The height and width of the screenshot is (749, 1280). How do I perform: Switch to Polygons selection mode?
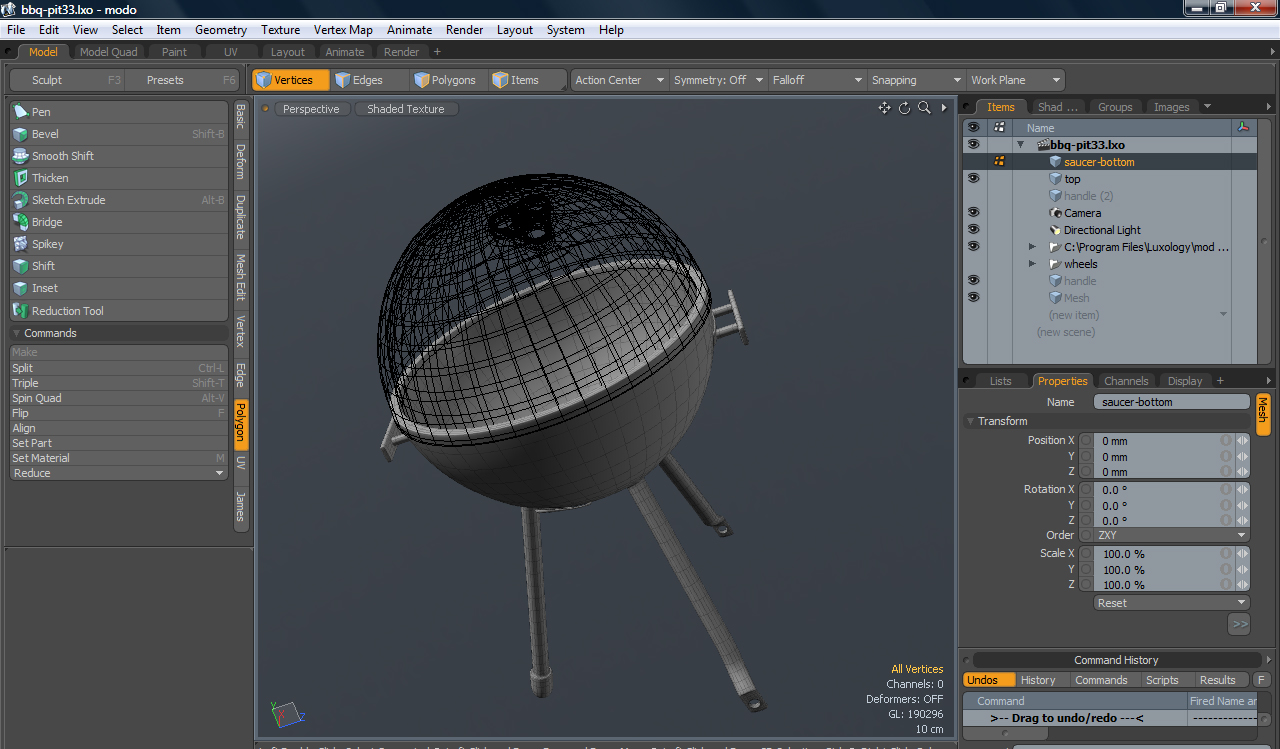pos(448,80)
